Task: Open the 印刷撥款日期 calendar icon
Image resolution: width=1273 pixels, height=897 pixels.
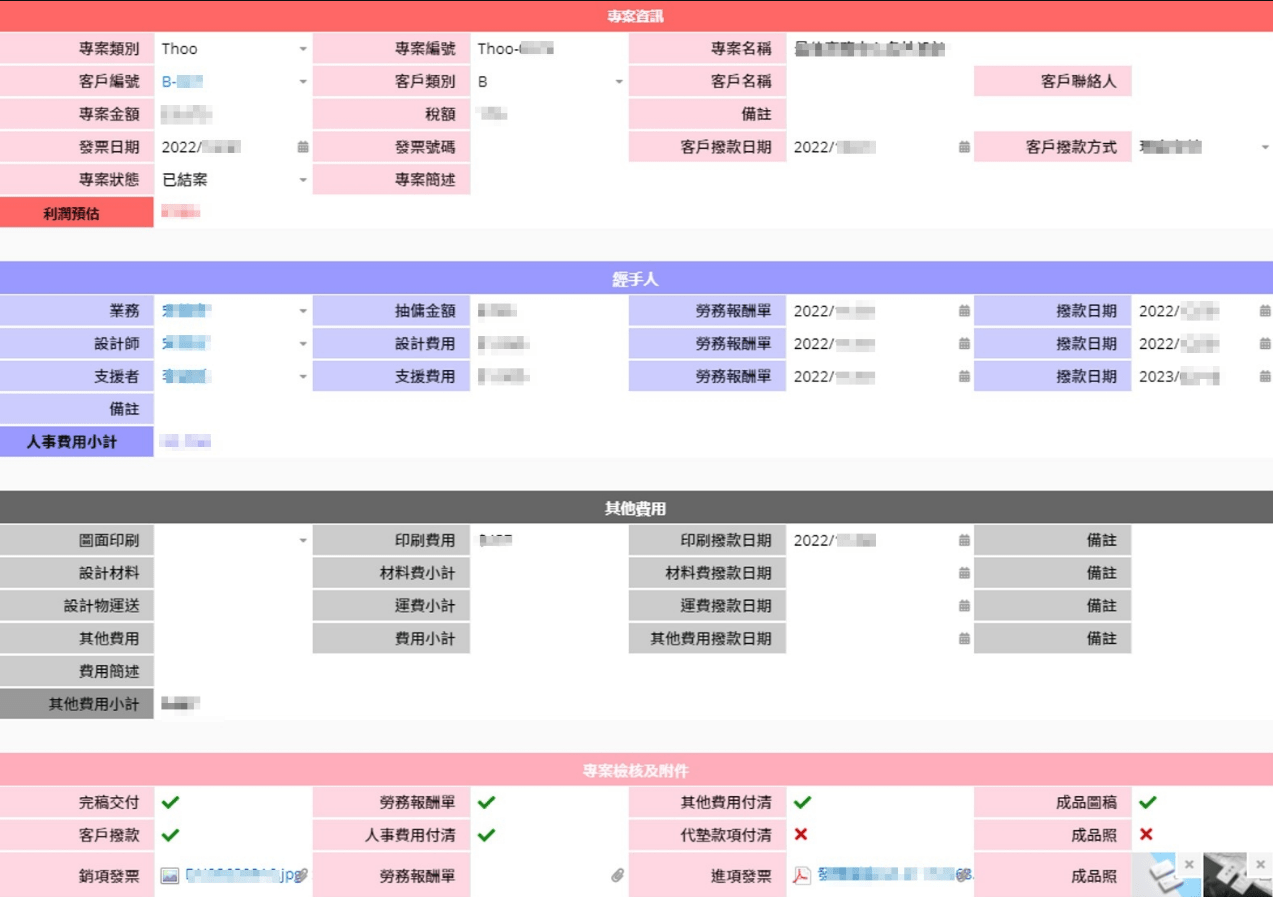Action: pyautogui.click(x=964, y=540)
